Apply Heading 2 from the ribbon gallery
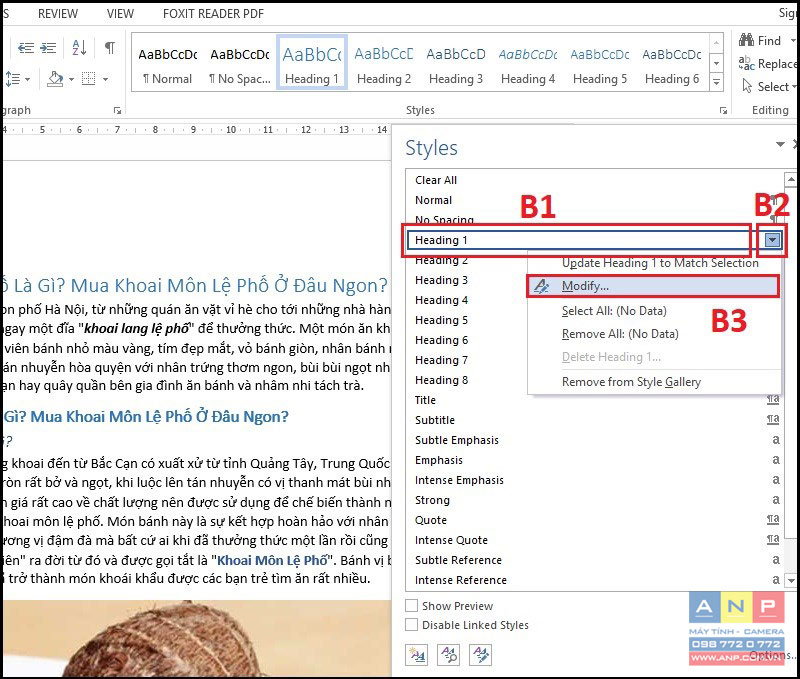800x679 pixels. point(384,63)
